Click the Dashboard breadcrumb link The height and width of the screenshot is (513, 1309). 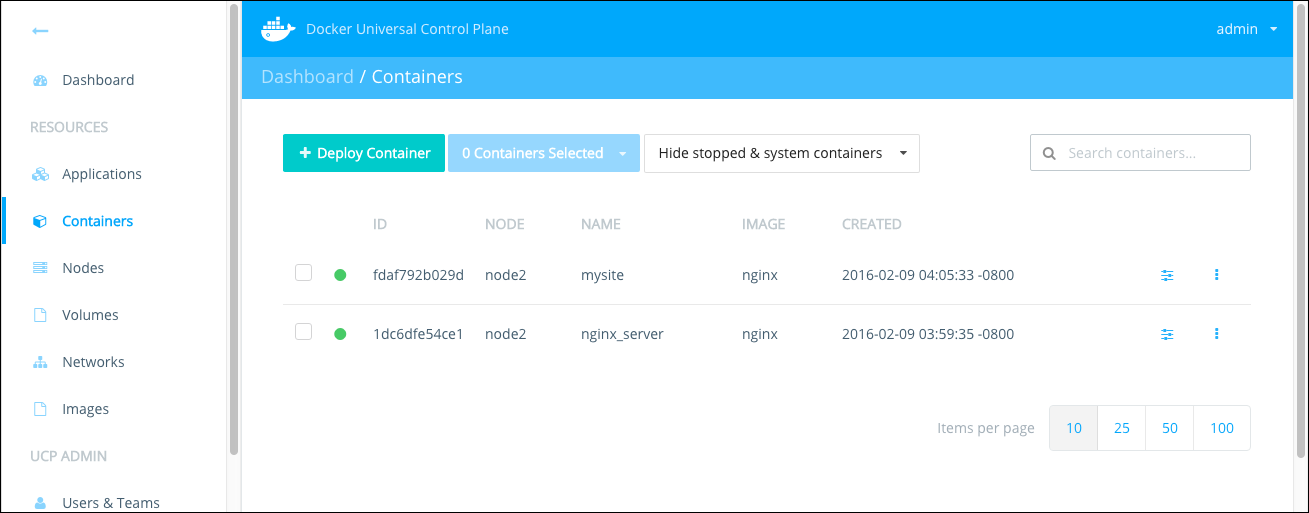(307, 77)
